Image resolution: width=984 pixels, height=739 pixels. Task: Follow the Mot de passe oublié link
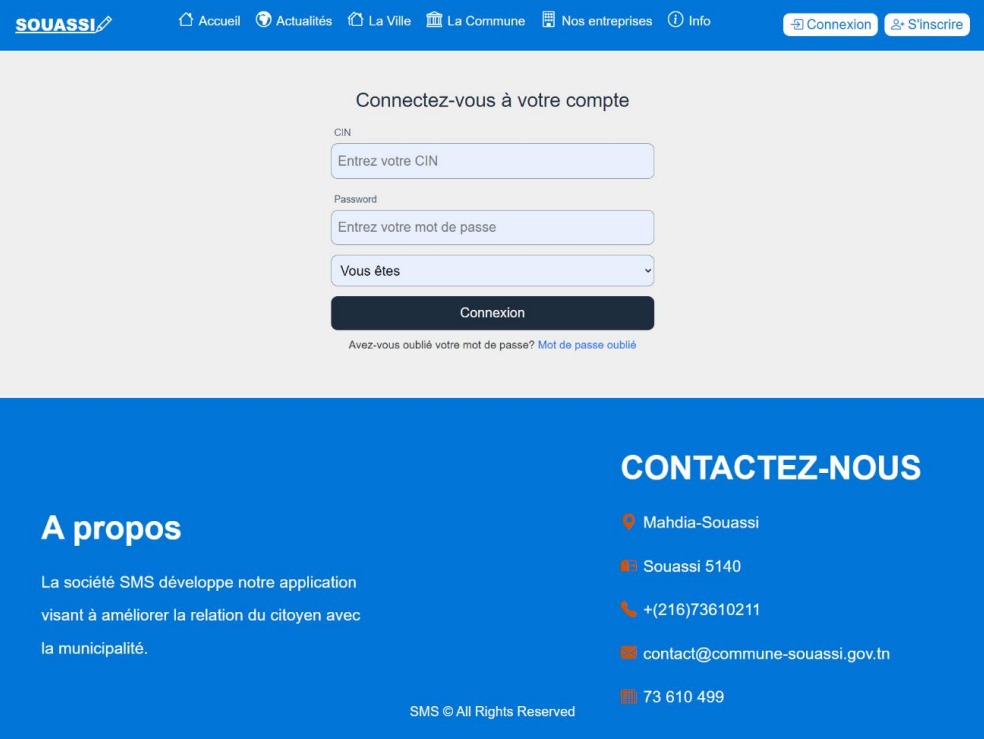587,345
